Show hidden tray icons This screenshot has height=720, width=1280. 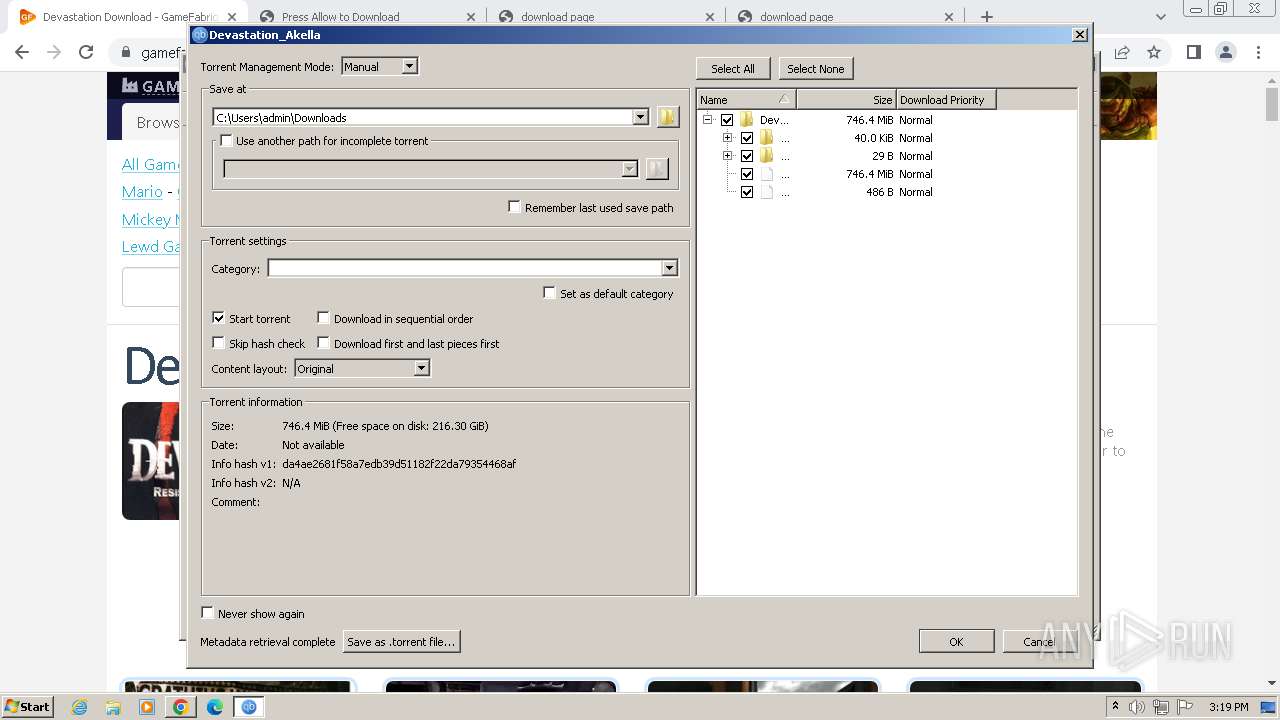point(1115,706)
